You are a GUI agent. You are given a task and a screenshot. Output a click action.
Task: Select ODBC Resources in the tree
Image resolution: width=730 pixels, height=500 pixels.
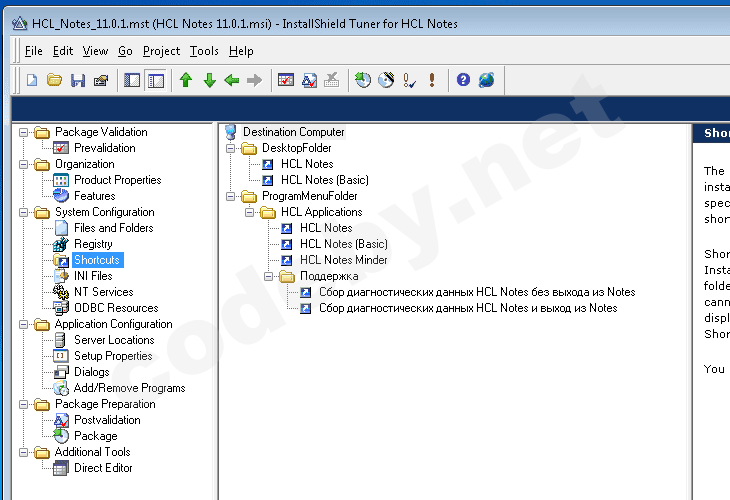click(x=116, y=308)
